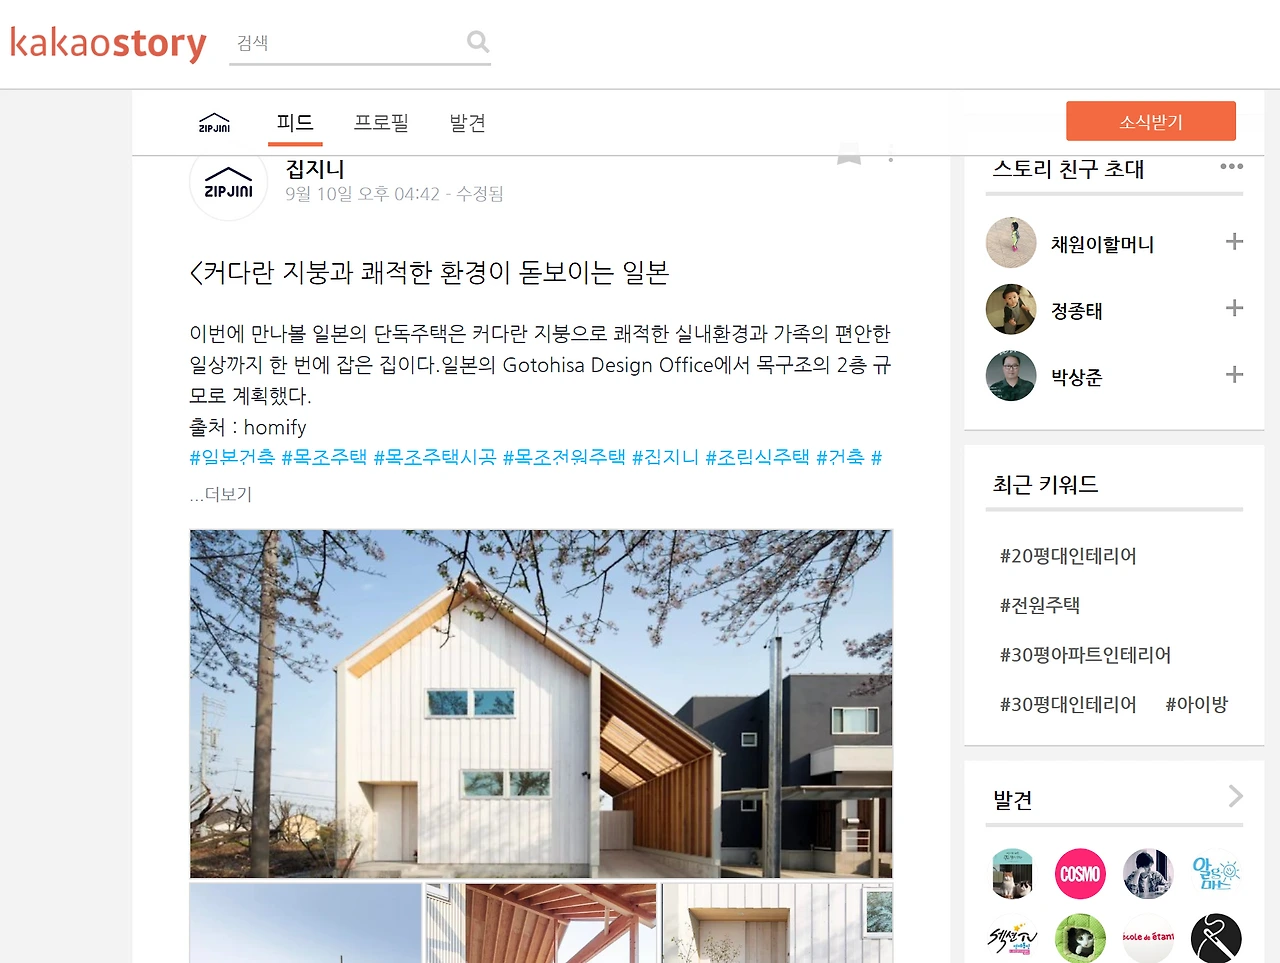Open the pink COSMO channel icon
1280x963 pixels.
[x=1080, y=874]
